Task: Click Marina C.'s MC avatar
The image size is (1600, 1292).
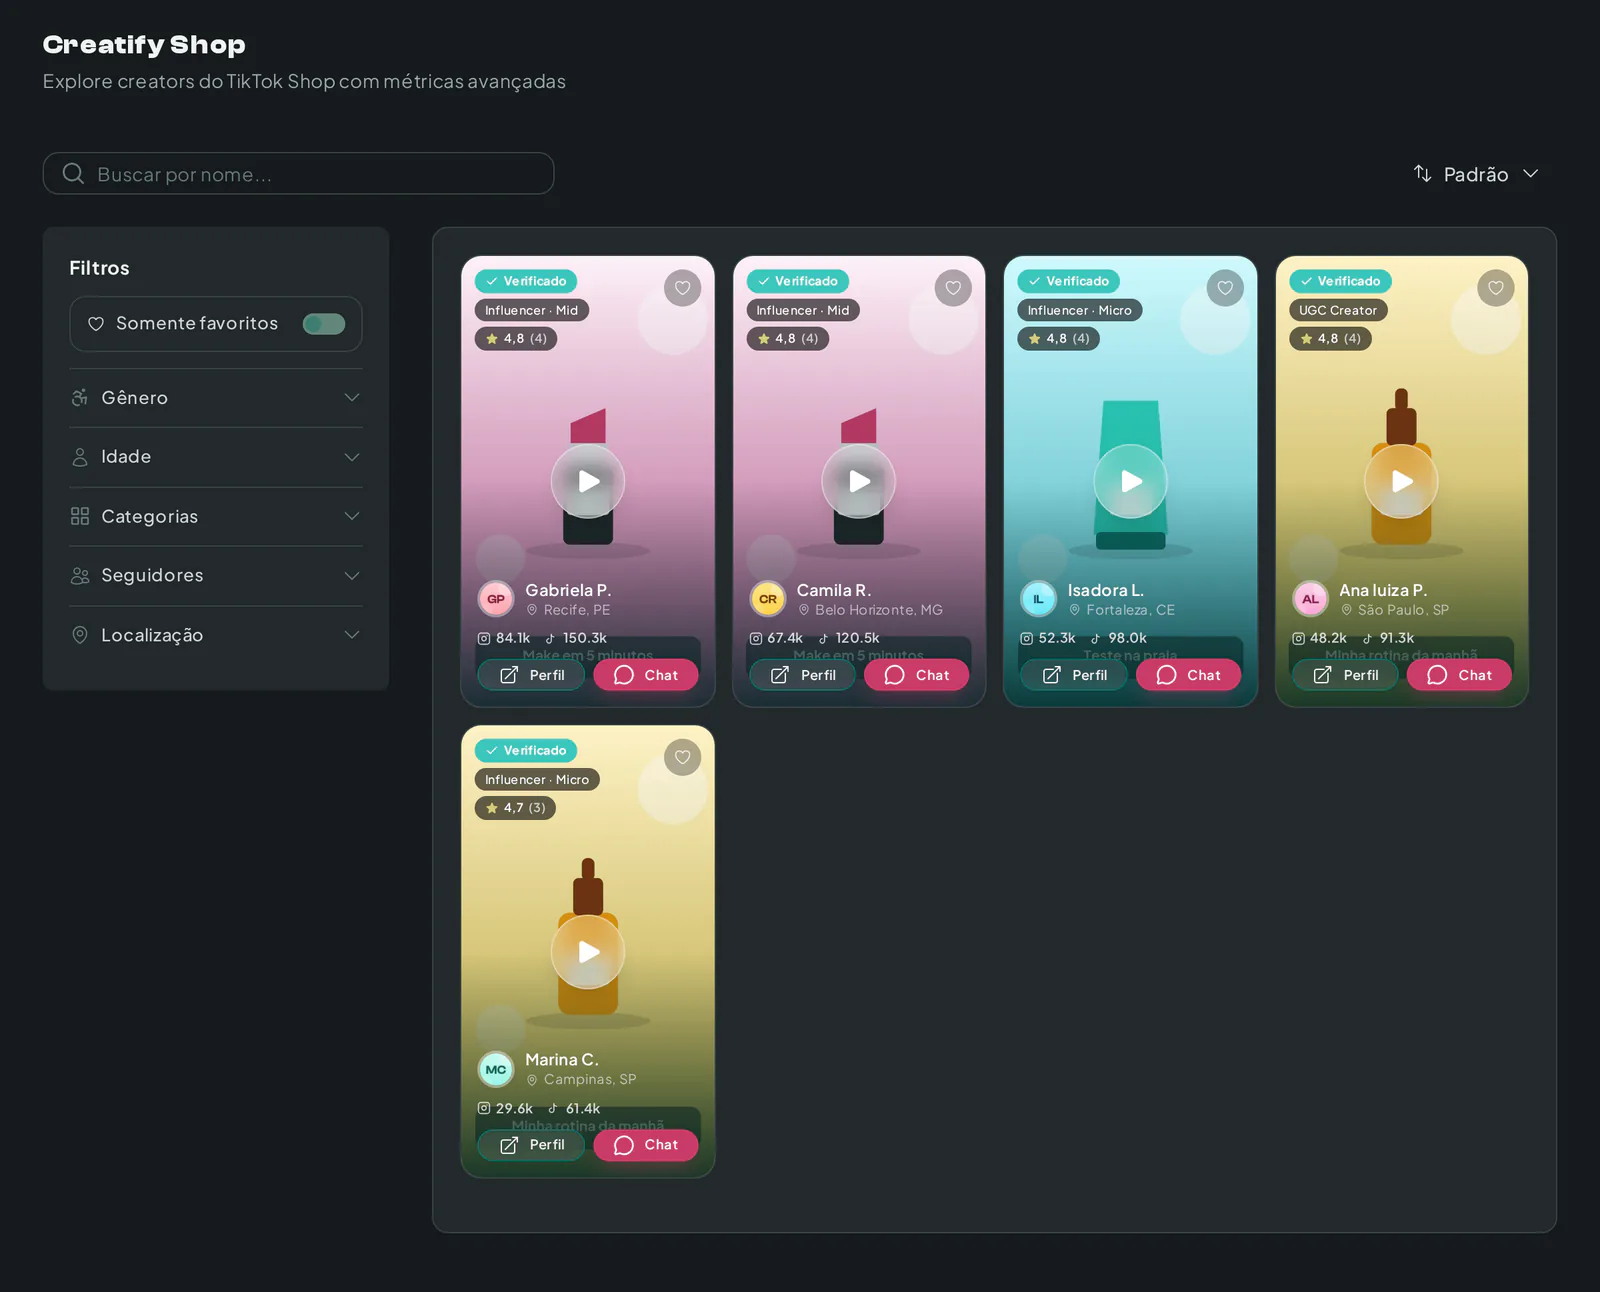Action: [496, 1069]
